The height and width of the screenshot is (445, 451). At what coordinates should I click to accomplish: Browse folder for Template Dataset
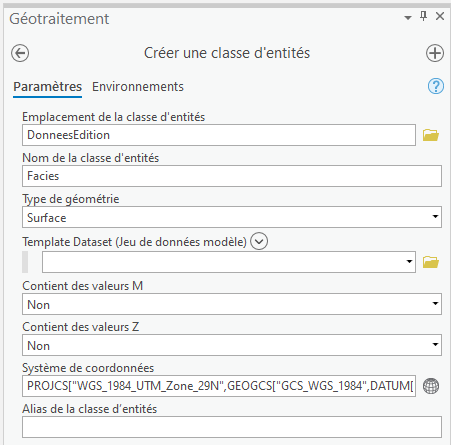click(431, 262)
